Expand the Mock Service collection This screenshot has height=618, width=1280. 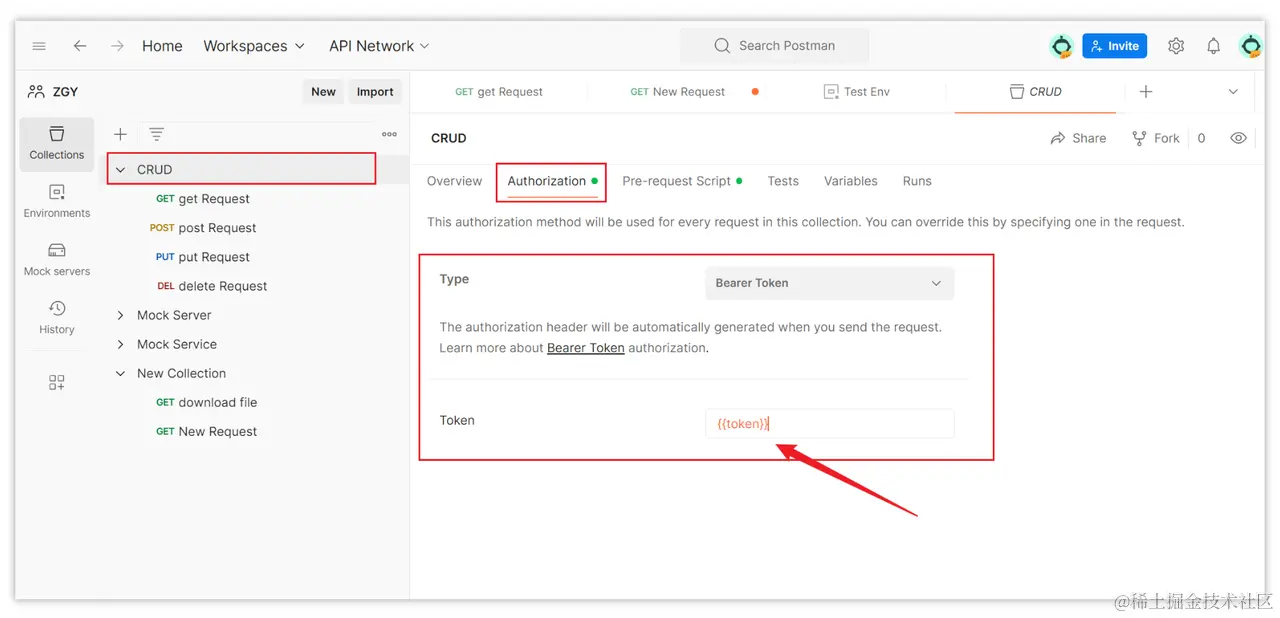click(x=120, y=344)
